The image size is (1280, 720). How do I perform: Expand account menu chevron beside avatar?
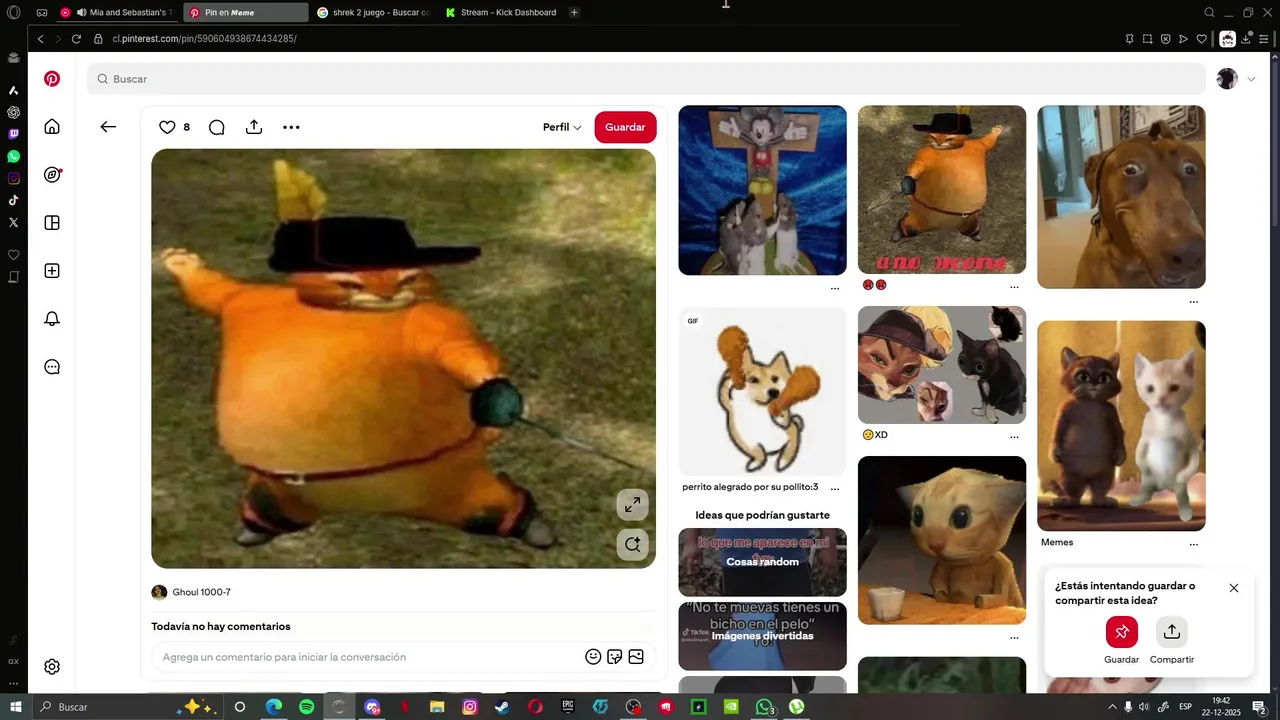point(1251,79)
